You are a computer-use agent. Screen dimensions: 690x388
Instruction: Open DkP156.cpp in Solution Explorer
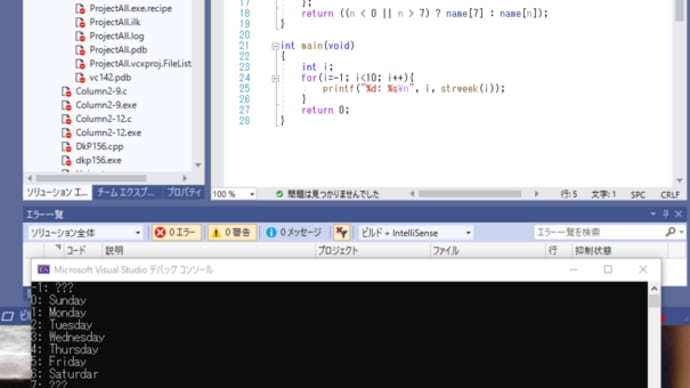pos(99,146)
